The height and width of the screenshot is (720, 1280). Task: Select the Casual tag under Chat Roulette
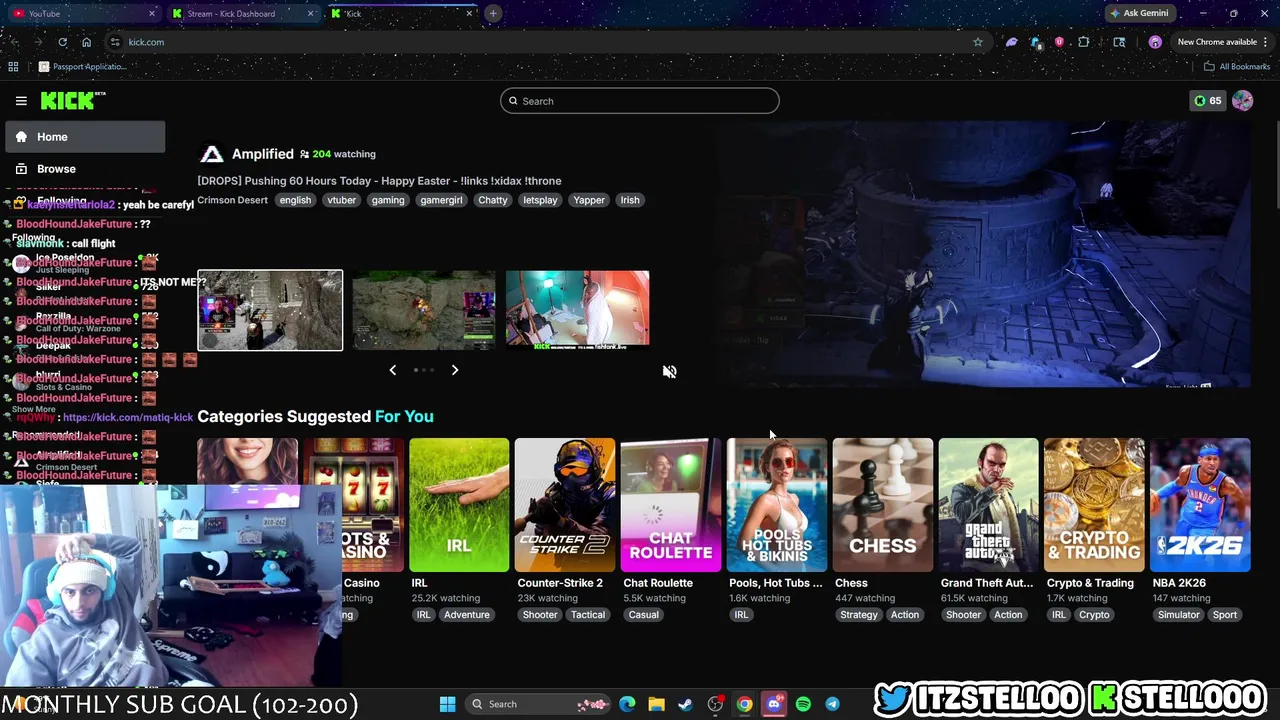pos(644,615)
